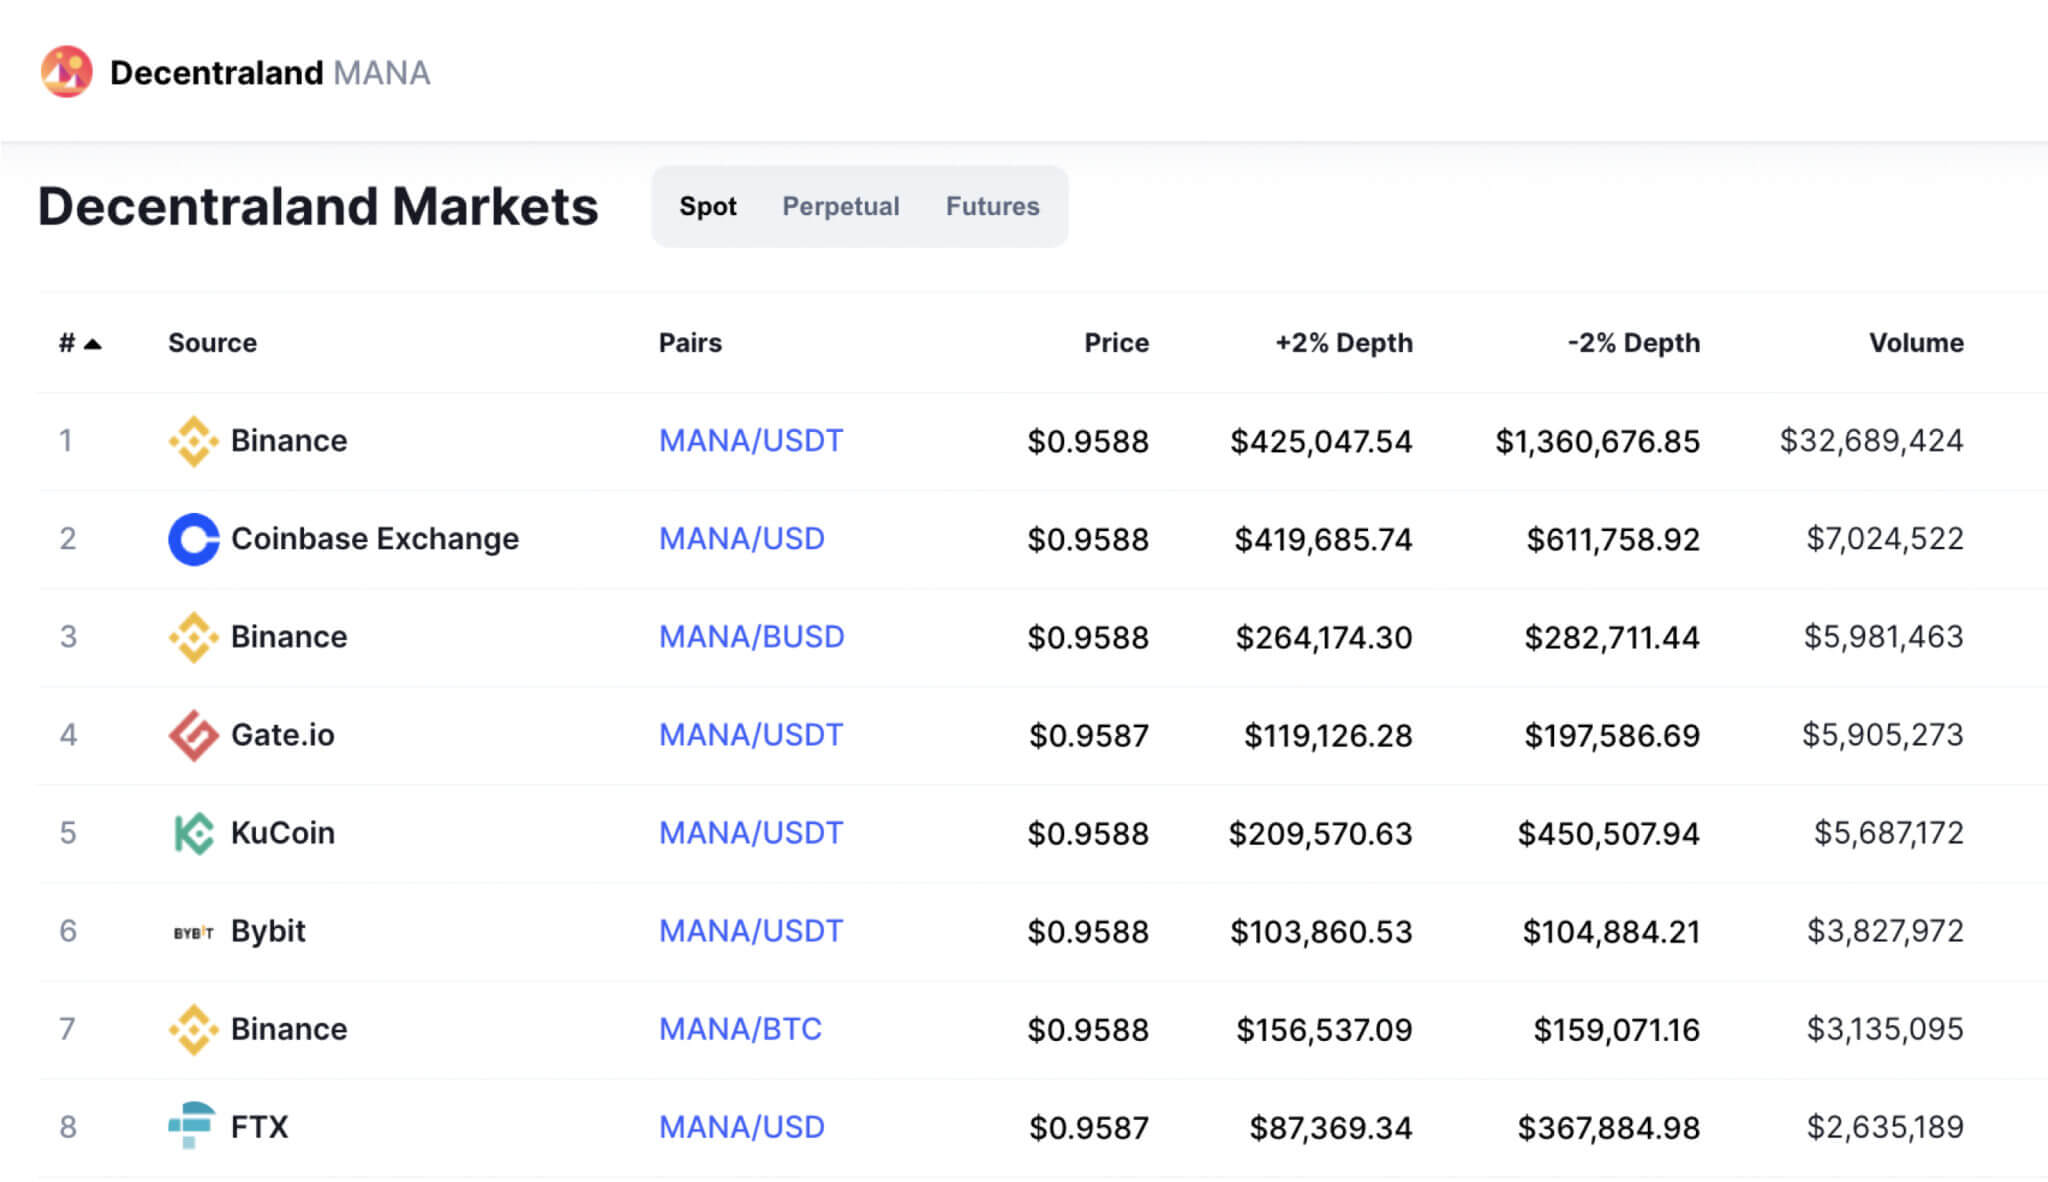2048x1182 pixels.
Task: Click volume value $5,905,273
Action: [x=1883, y=735]
